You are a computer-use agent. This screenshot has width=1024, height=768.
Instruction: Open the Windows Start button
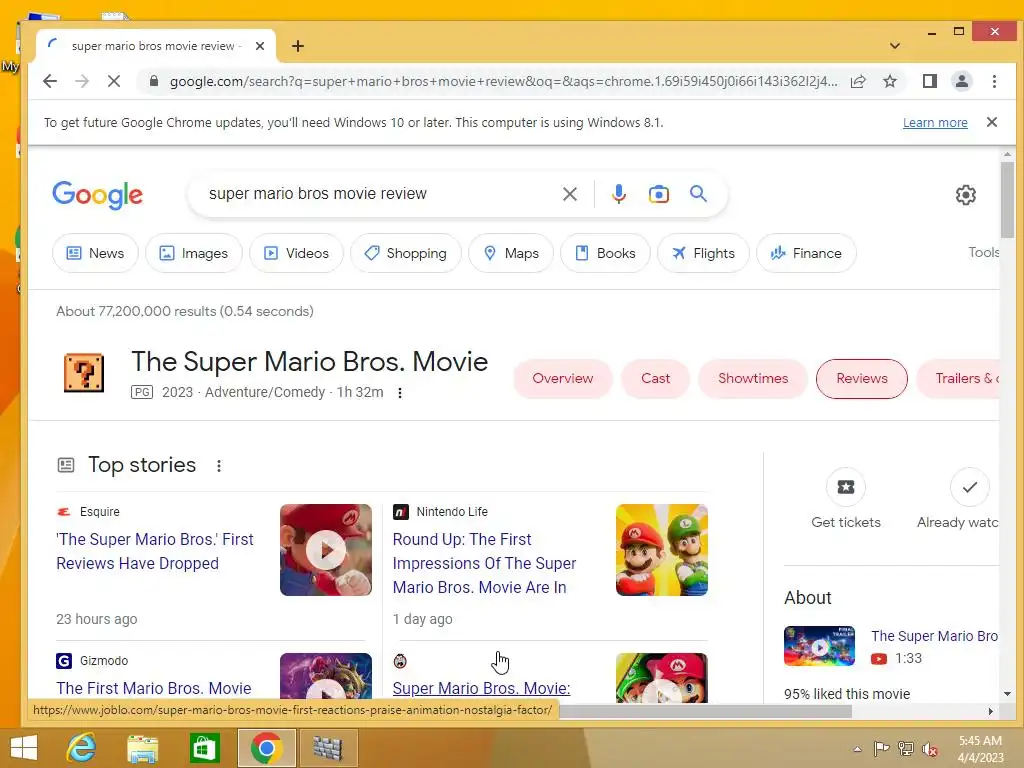(24, 748)
